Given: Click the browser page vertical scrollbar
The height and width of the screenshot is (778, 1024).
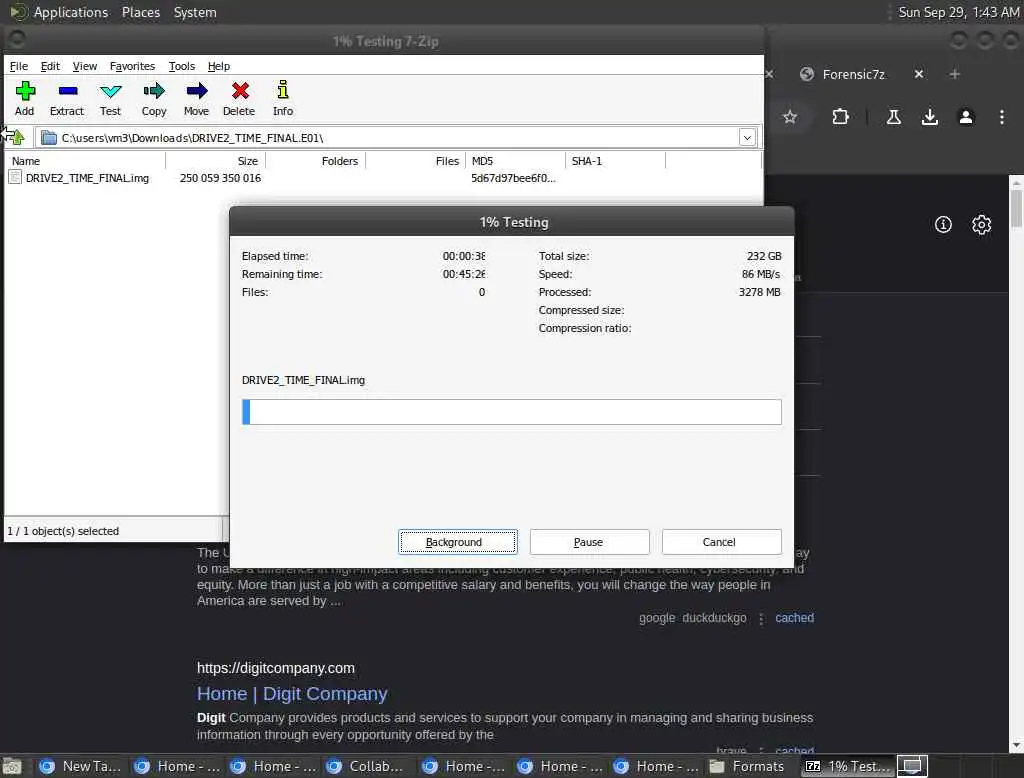Looking at the screenshot, I should (1016, 464).
